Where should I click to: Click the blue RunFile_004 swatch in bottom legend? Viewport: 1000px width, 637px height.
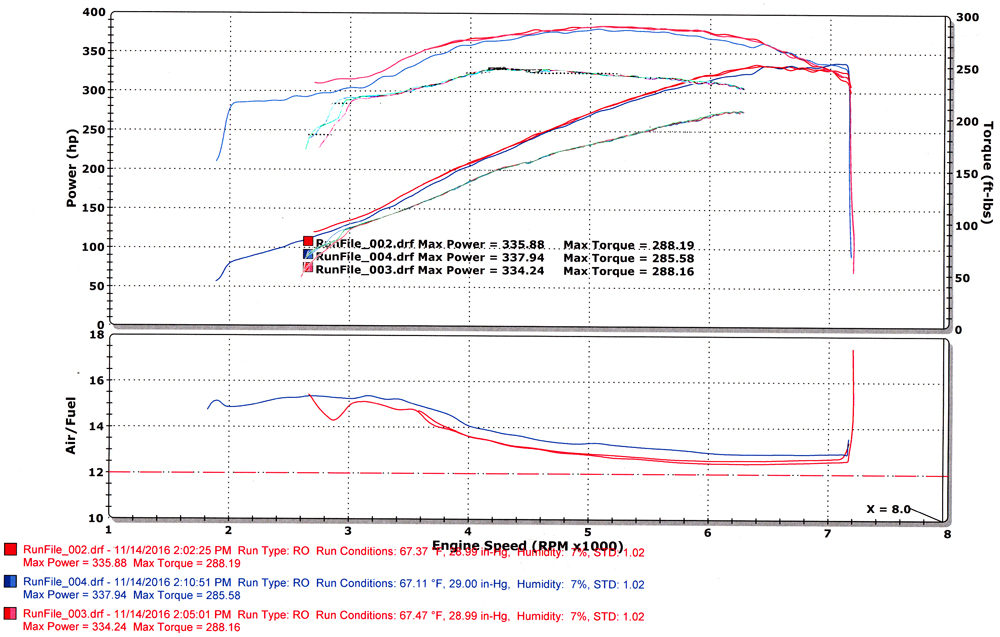(8, 581)
